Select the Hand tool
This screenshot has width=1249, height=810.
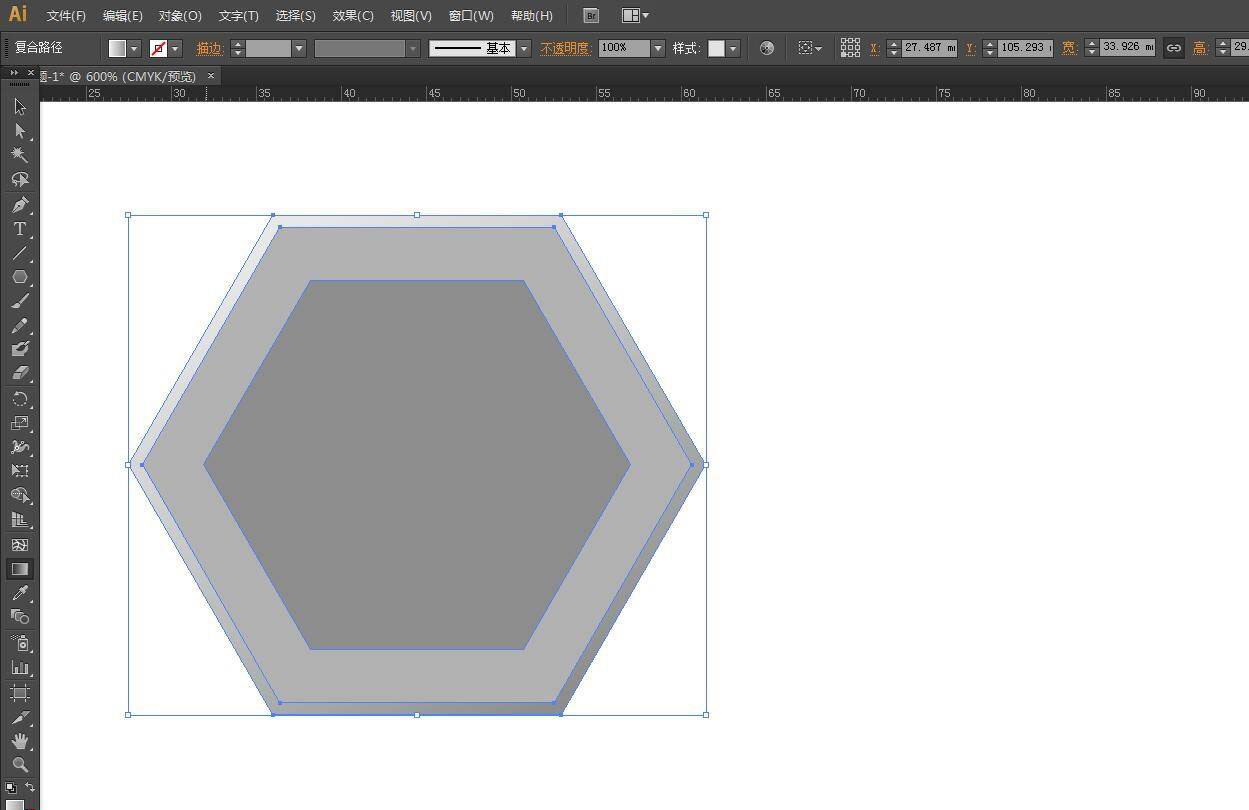19,741
